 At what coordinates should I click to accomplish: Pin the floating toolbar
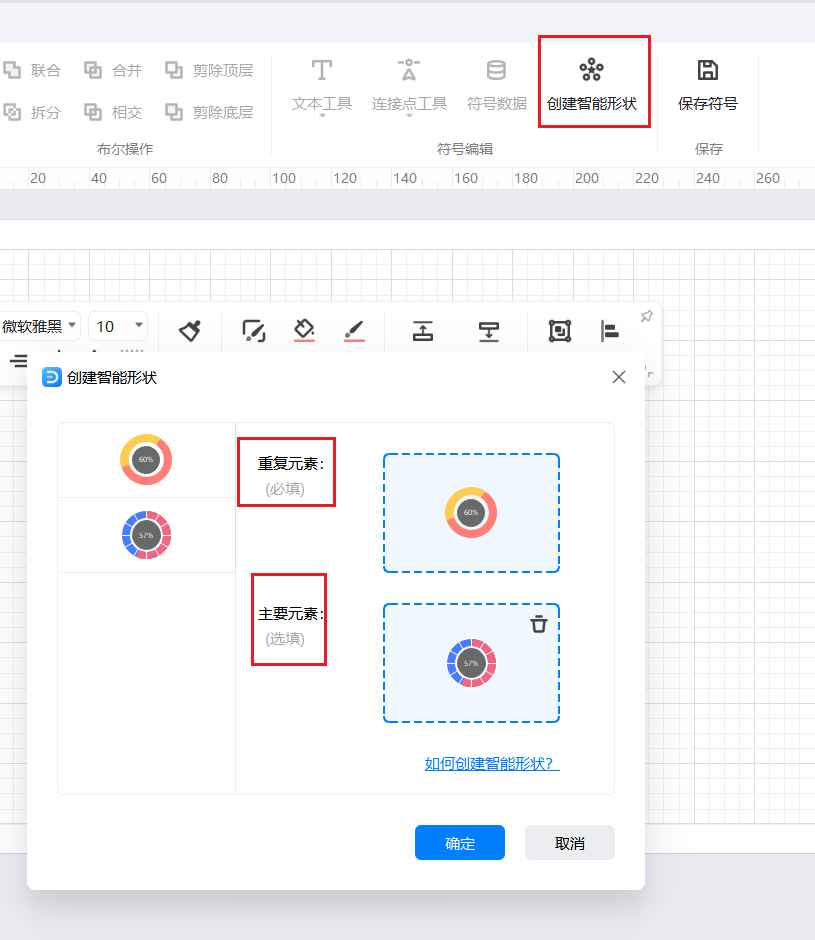coord(646,317)
